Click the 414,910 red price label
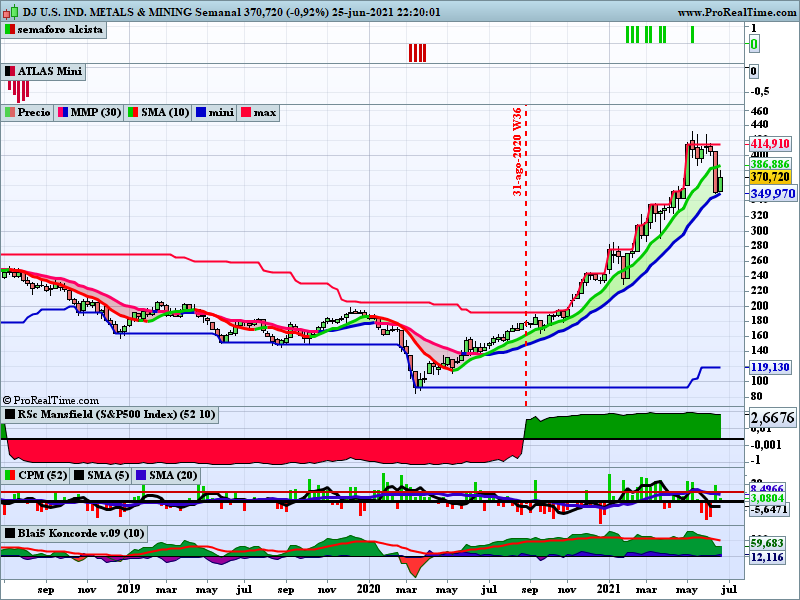Image resolution: width=800 pixels, height=600 pixels. click(769, 144)
